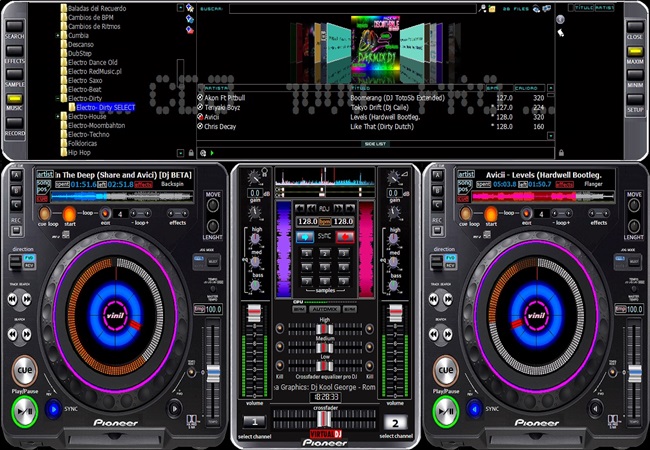Image resolution: width=650 pixels, height=450 pixels.
Task: Click the AUTOMIX button
Action: (324, 309)
